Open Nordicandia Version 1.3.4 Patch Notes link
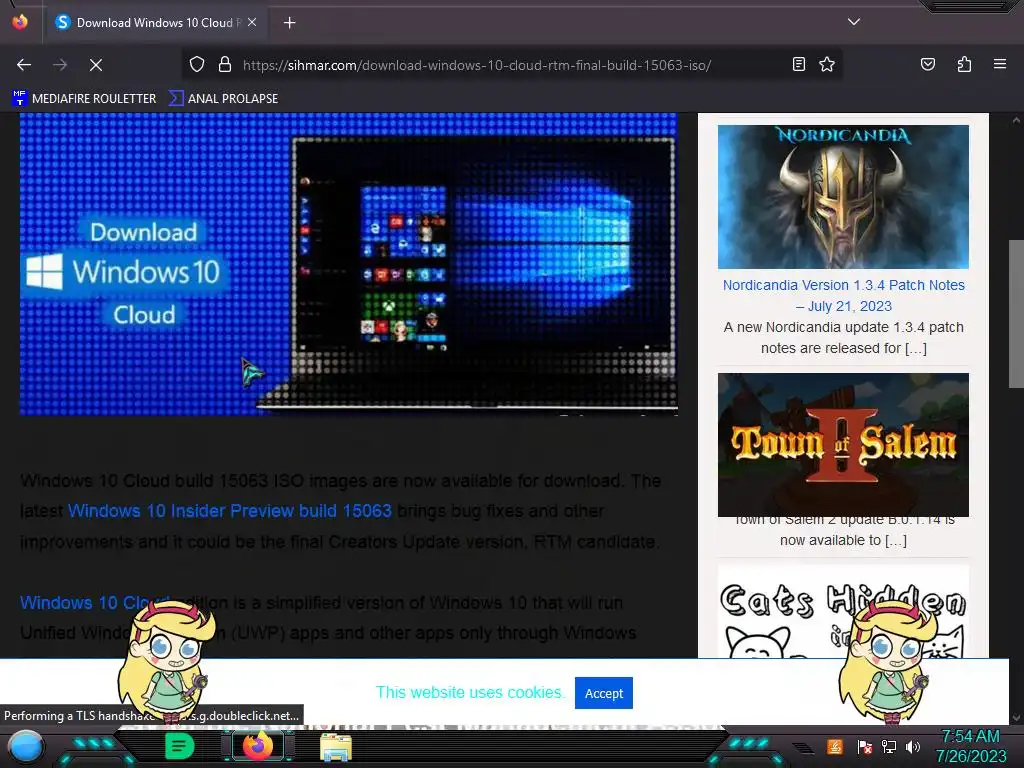The height and width of the screenshot is (768, 1024). pos(843,295)
